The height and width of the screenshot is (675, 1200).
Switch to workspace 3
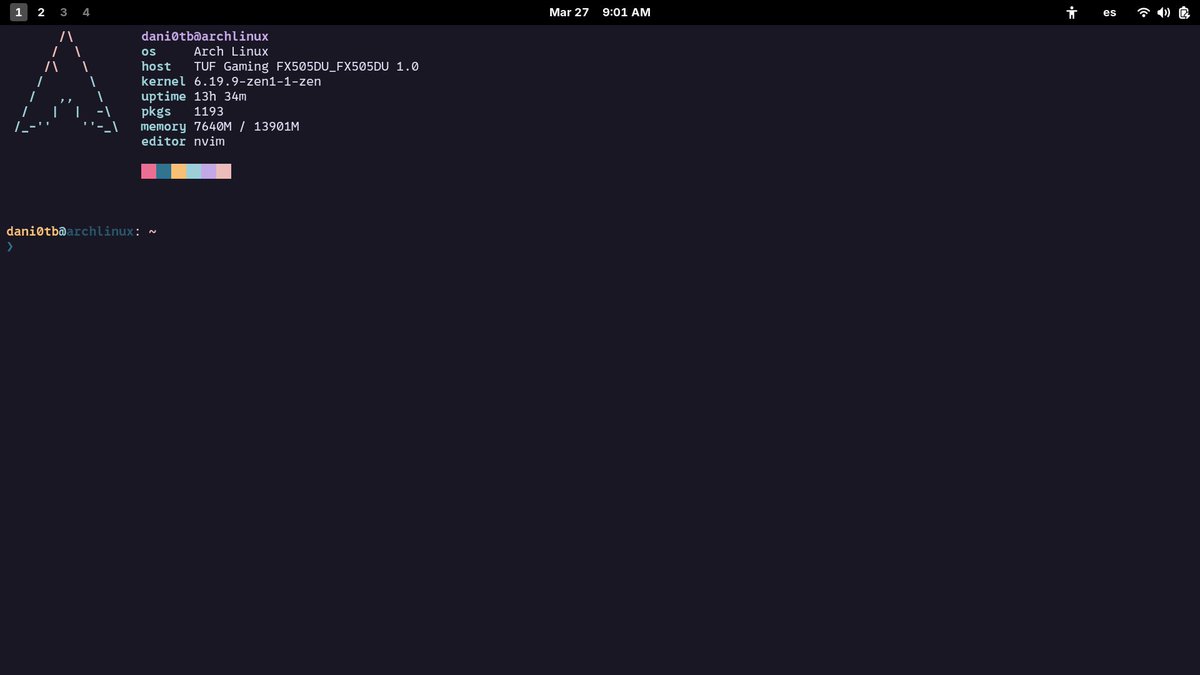click(64, 12)
